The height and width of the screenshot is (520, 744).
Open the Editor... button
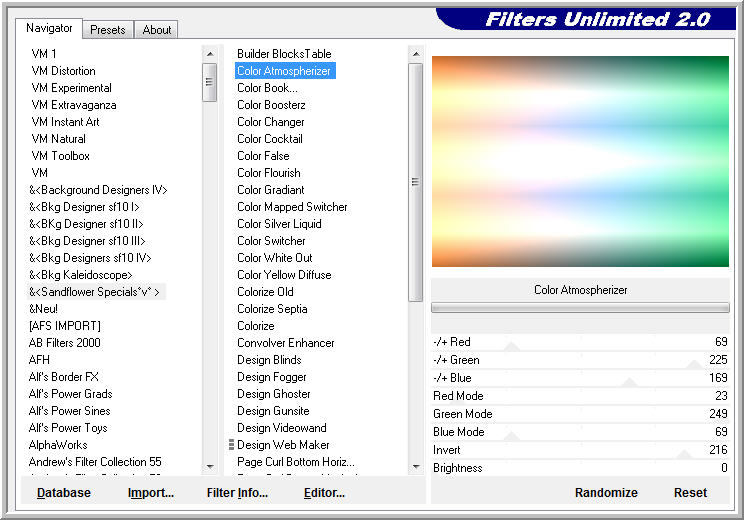point(324,492)
